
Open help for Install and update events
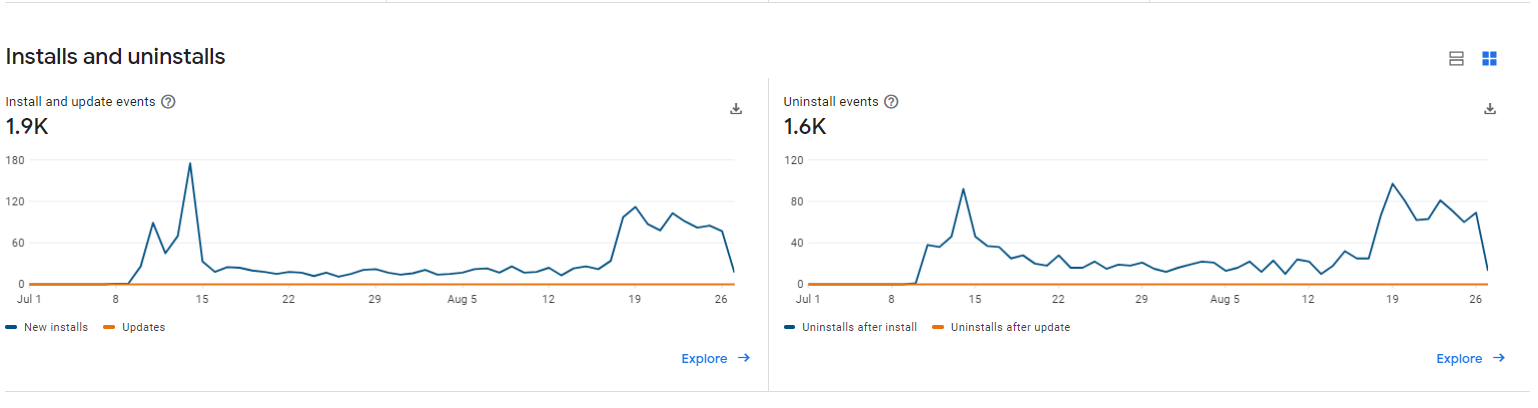168,101
